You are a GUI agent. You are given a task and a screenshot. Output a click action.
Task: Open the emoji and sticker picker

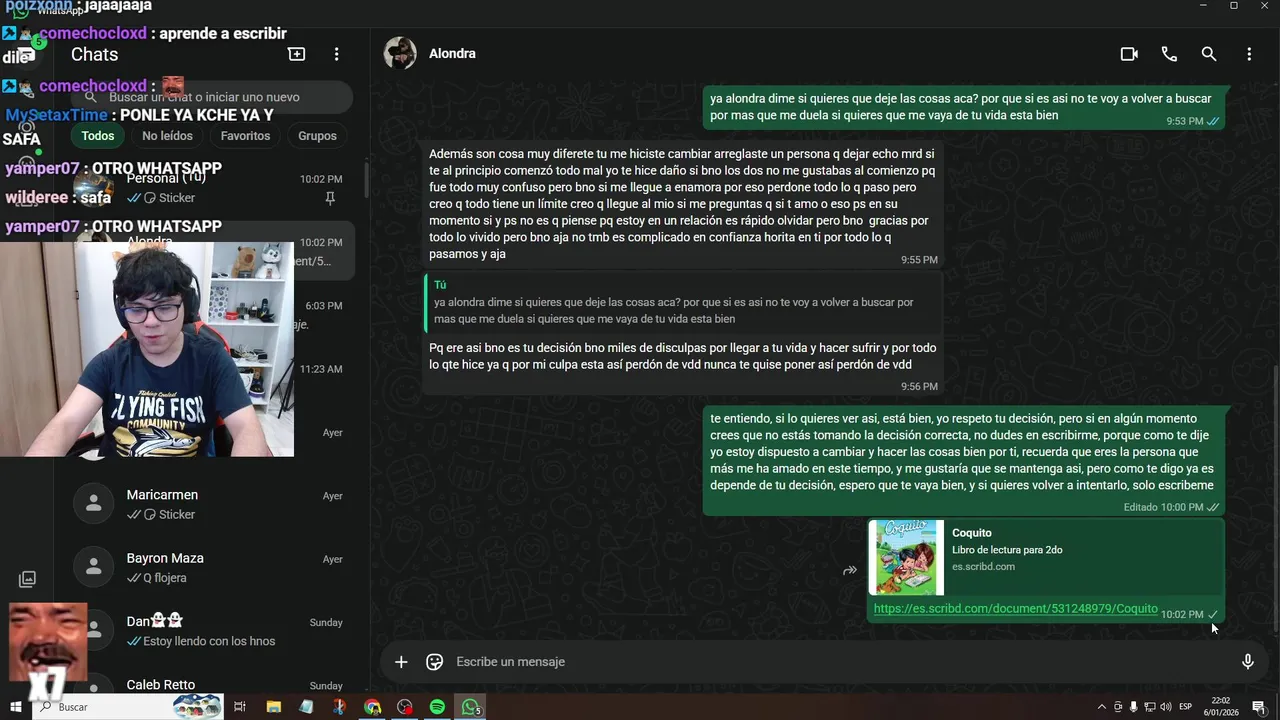(434, 662)
